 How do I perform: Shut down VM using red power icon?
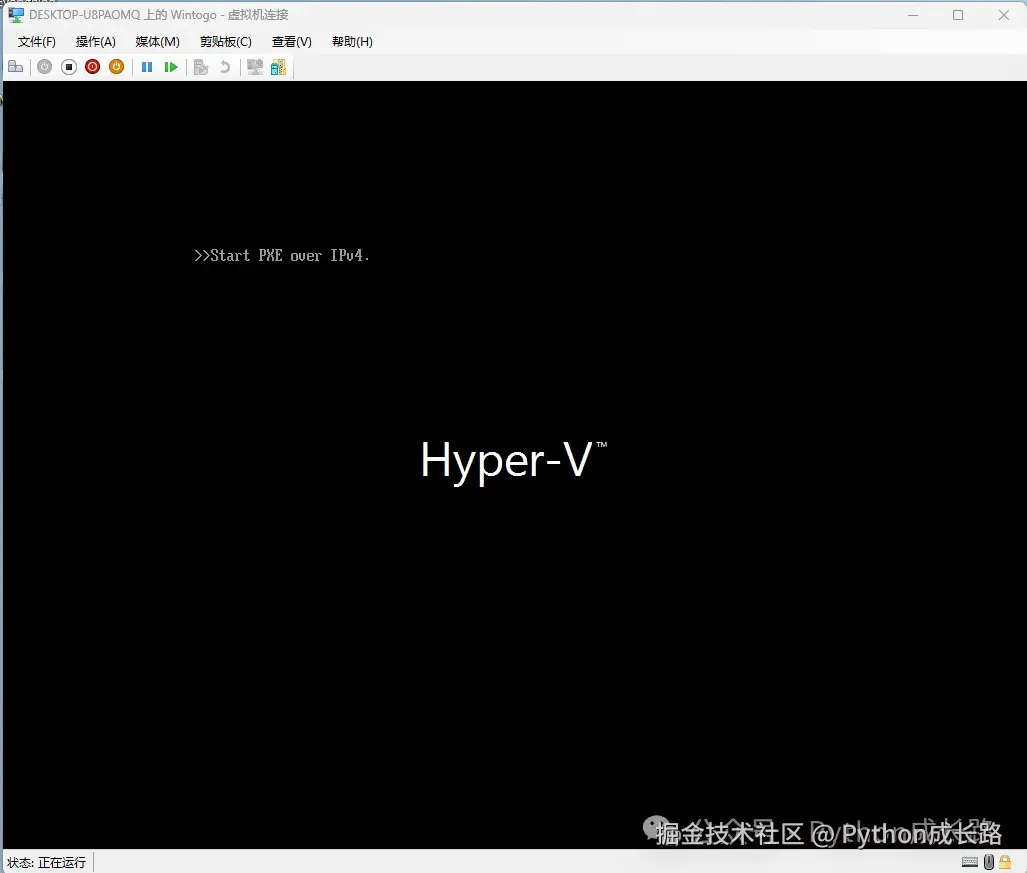point(92,67)
